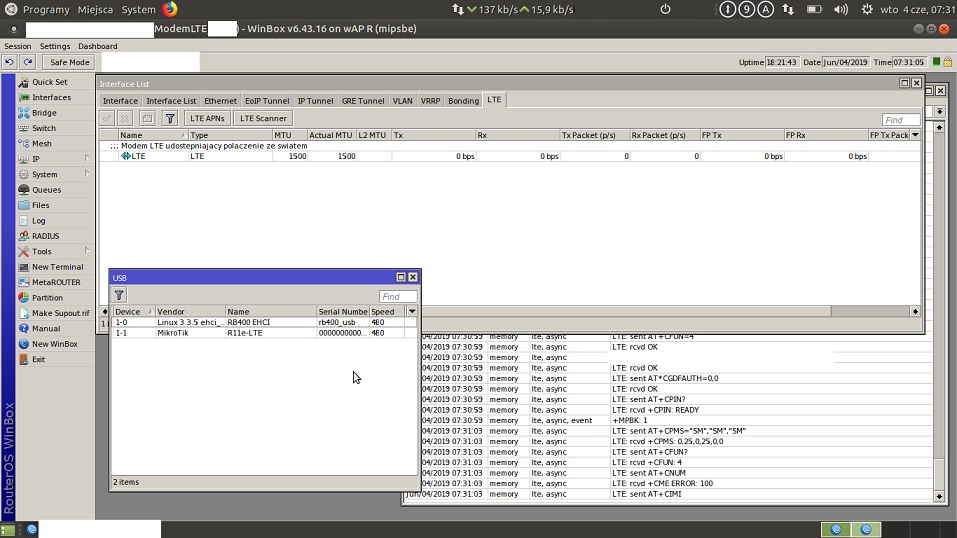
Task: Toggle Safe Mode
Action: pos(70,62)
